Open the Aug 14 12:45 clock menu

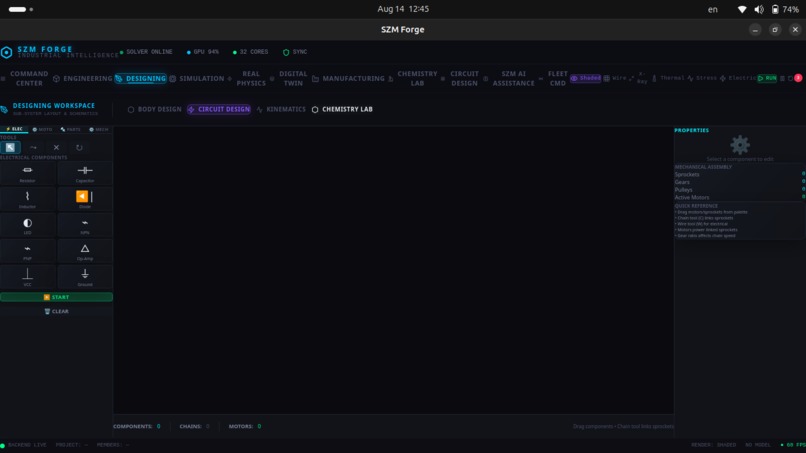click(x=403, y=9)
